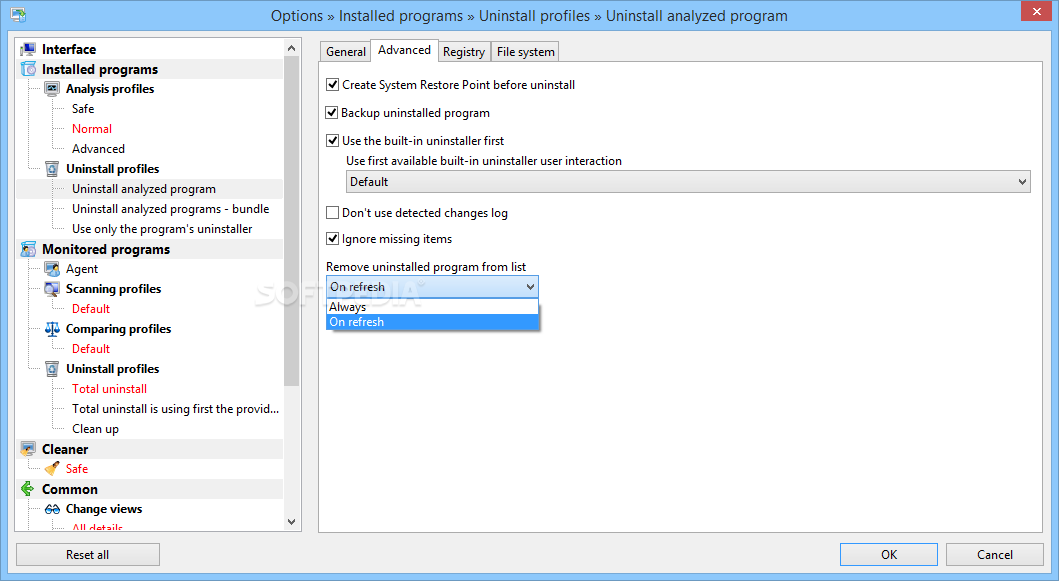The width and height of the screenshot is (1059, 581).
Task: Click the Change views glasses icon
Action: (52, 509)
